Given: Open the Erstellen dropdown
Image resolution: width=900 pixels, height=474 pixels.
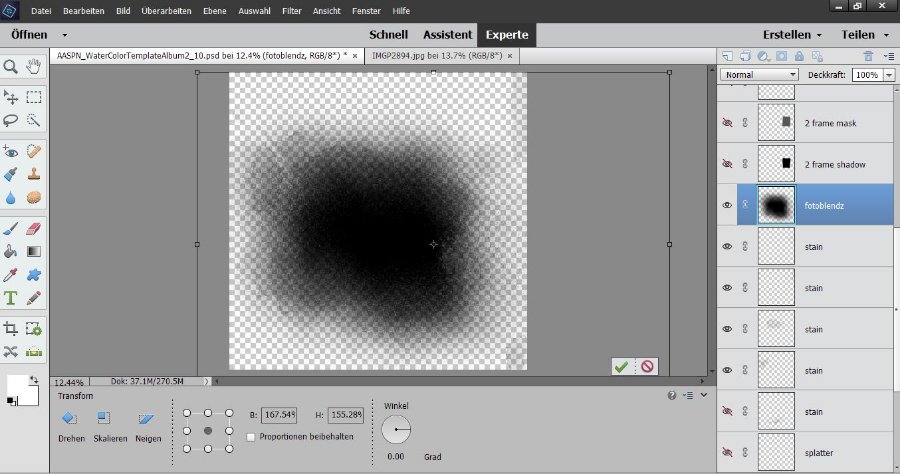Looking at the screenshot, I should 792,34.
